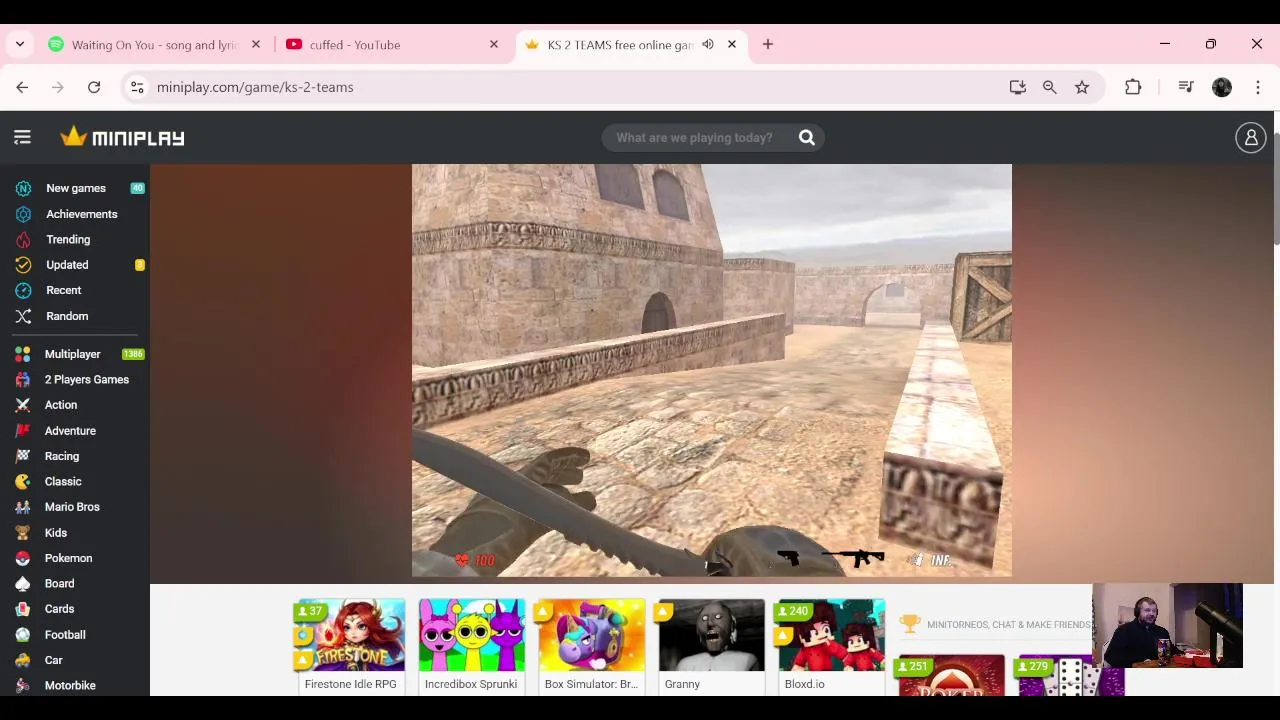Open Car games category link
The width and height of the screenshot is (1280, 720).
[x=53, y=660]
